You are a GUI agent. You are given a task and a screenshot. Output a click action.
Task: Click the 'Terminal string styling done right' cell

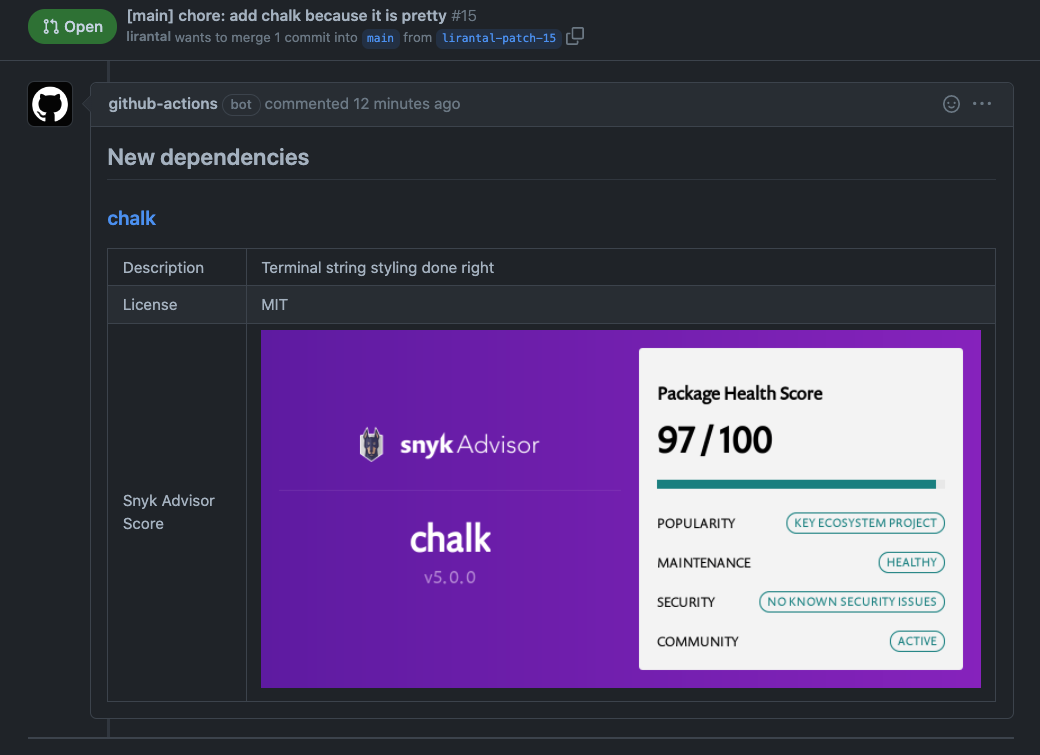point(621,267)
